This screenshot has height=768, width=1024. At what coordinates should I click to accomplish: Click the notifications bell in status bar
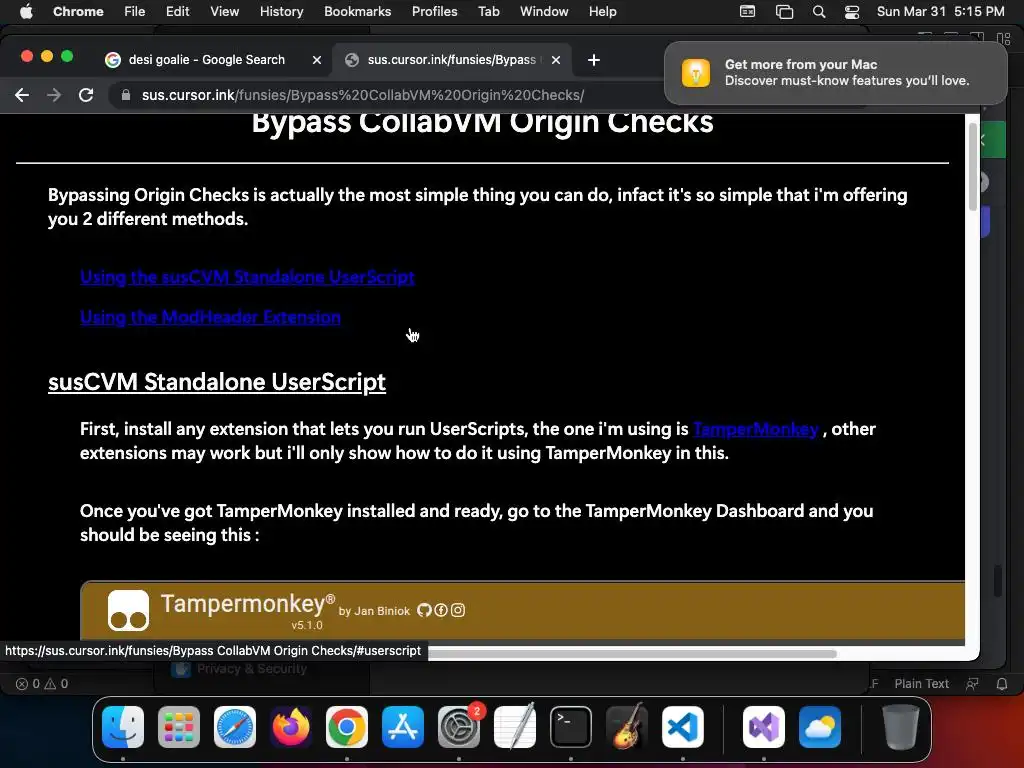[1002, 684]
